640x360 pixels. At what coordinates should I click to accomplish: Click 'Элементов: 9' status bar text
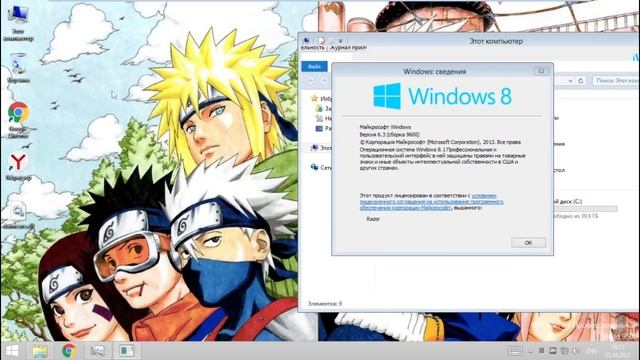[x=324, y=304]
